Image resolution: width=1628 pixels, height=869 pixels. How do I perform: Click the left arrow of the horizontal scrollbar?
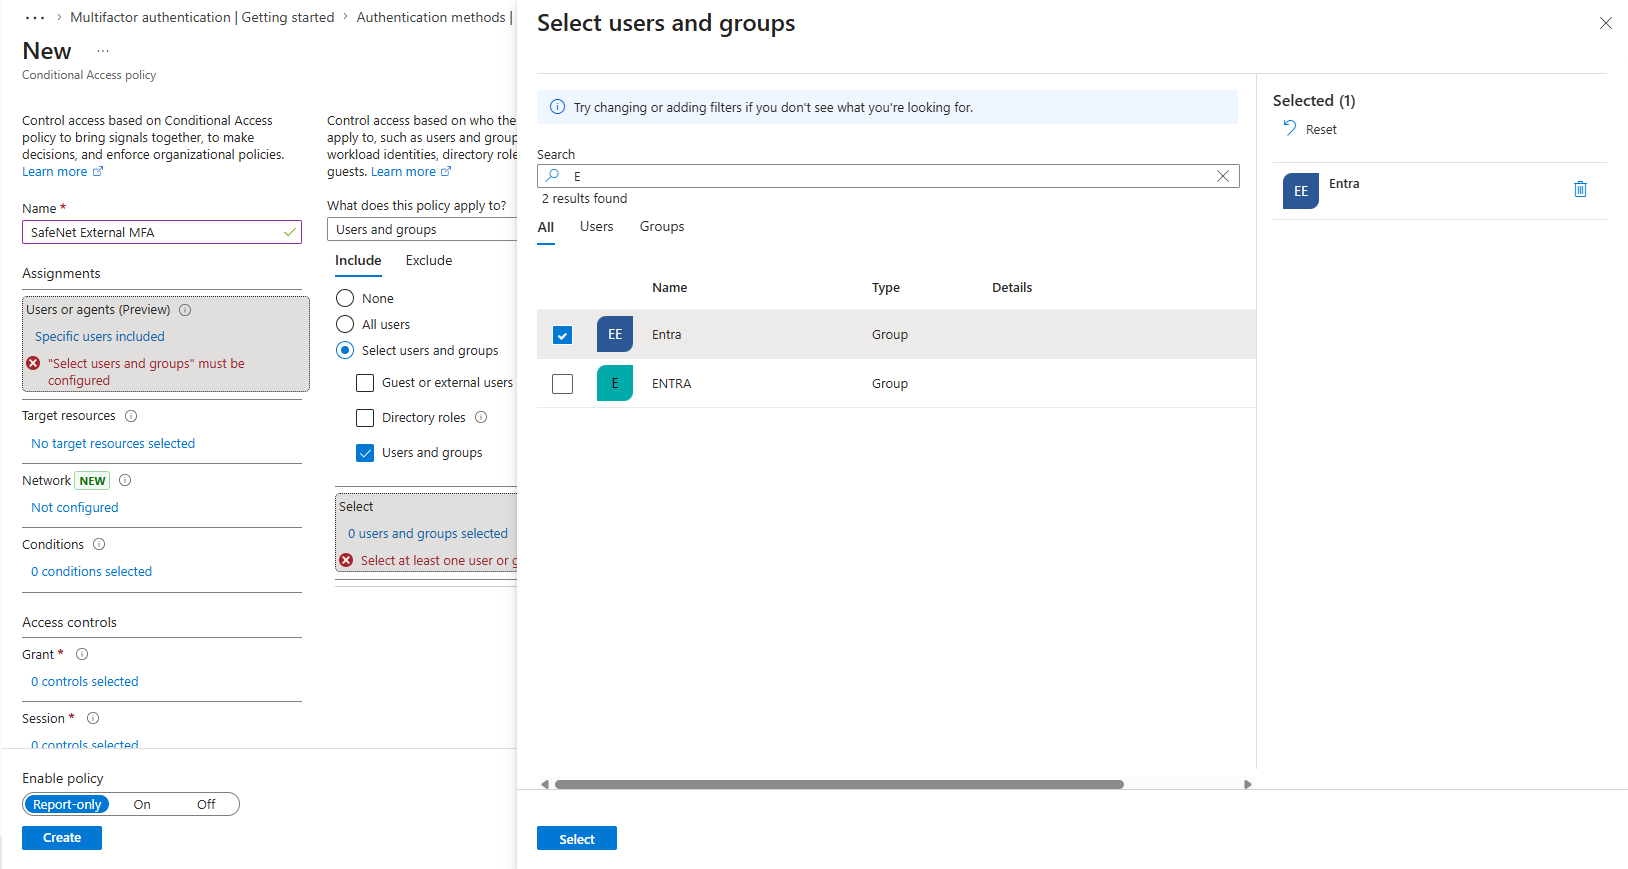pos(545,784)
